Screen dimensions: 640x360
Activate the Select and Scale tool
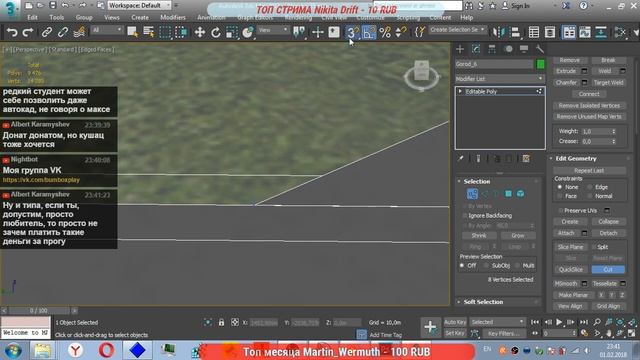tap(231, 32)
